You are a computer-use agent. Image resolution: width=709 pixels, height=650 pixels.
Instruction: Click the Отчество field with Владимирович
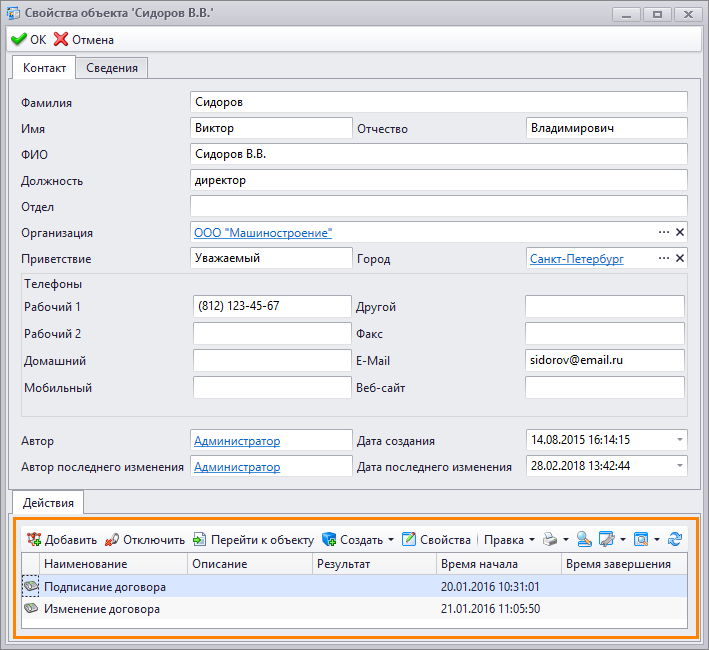tap(606, 128)
